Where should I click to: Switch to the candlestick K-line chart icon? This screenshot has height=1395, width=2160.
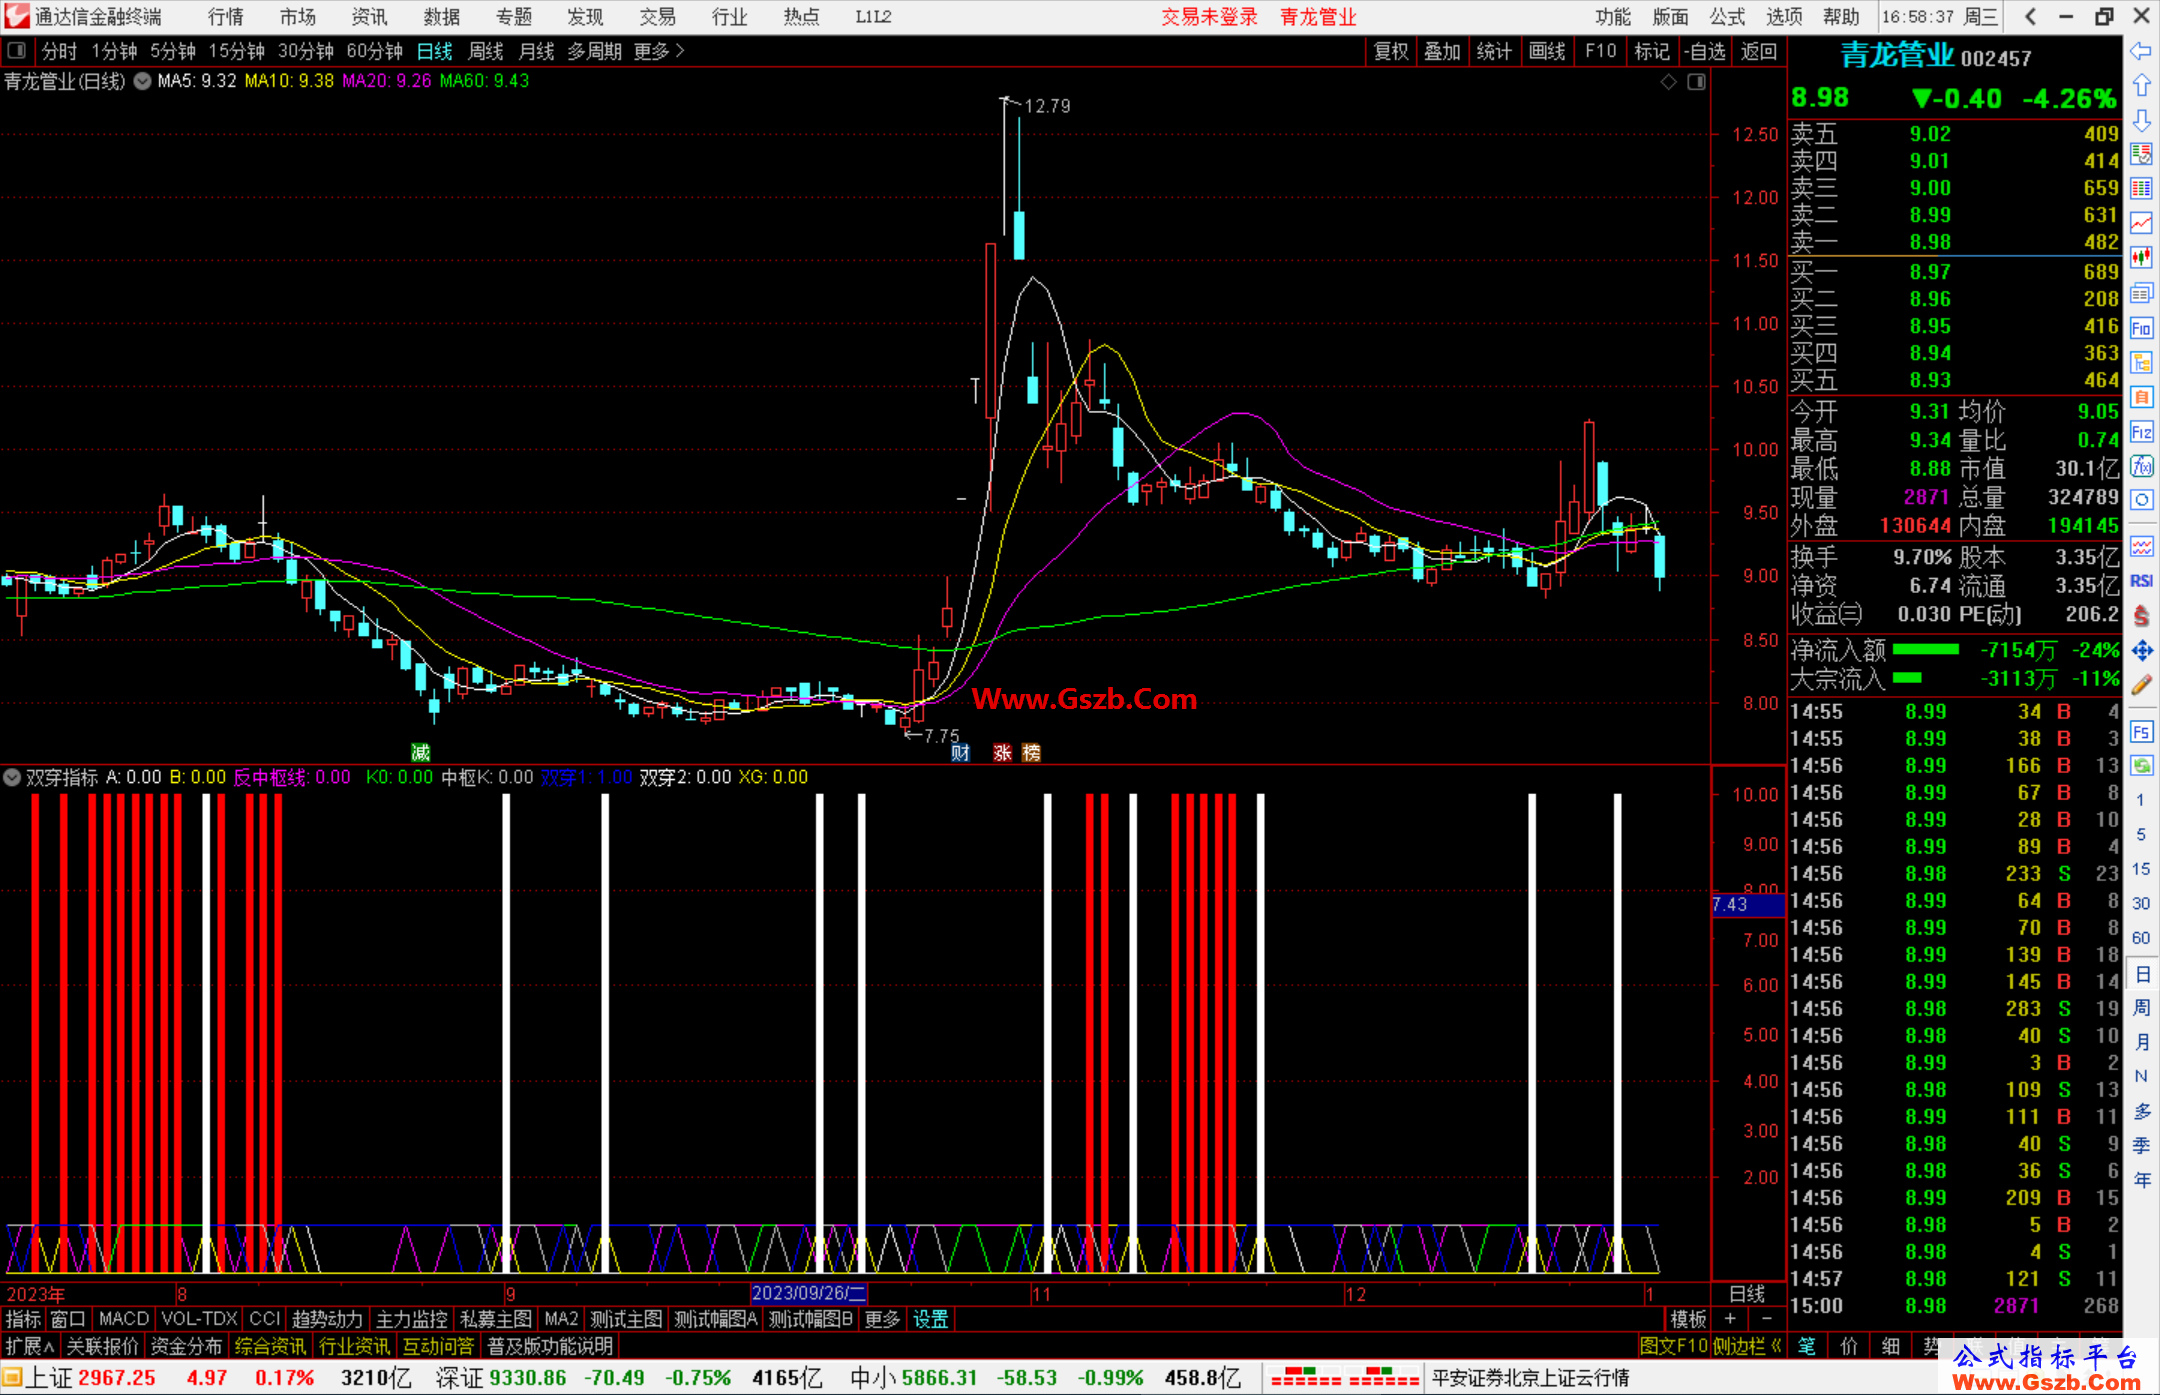pos(2141,258)
